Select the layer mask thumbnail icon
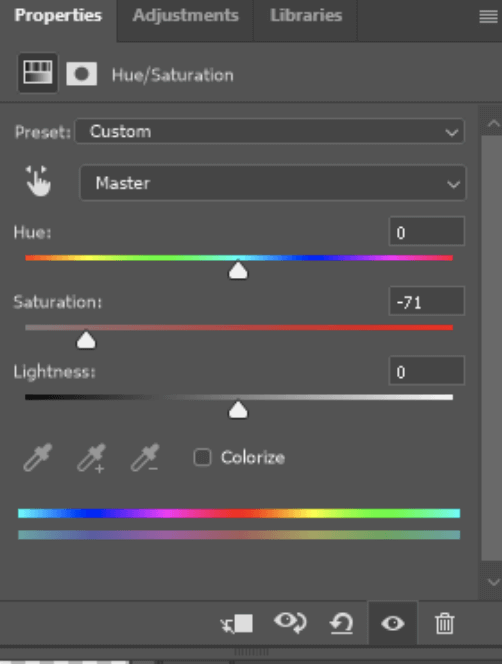The height and width of the screenshot is (664, 502). coord(82,74)
